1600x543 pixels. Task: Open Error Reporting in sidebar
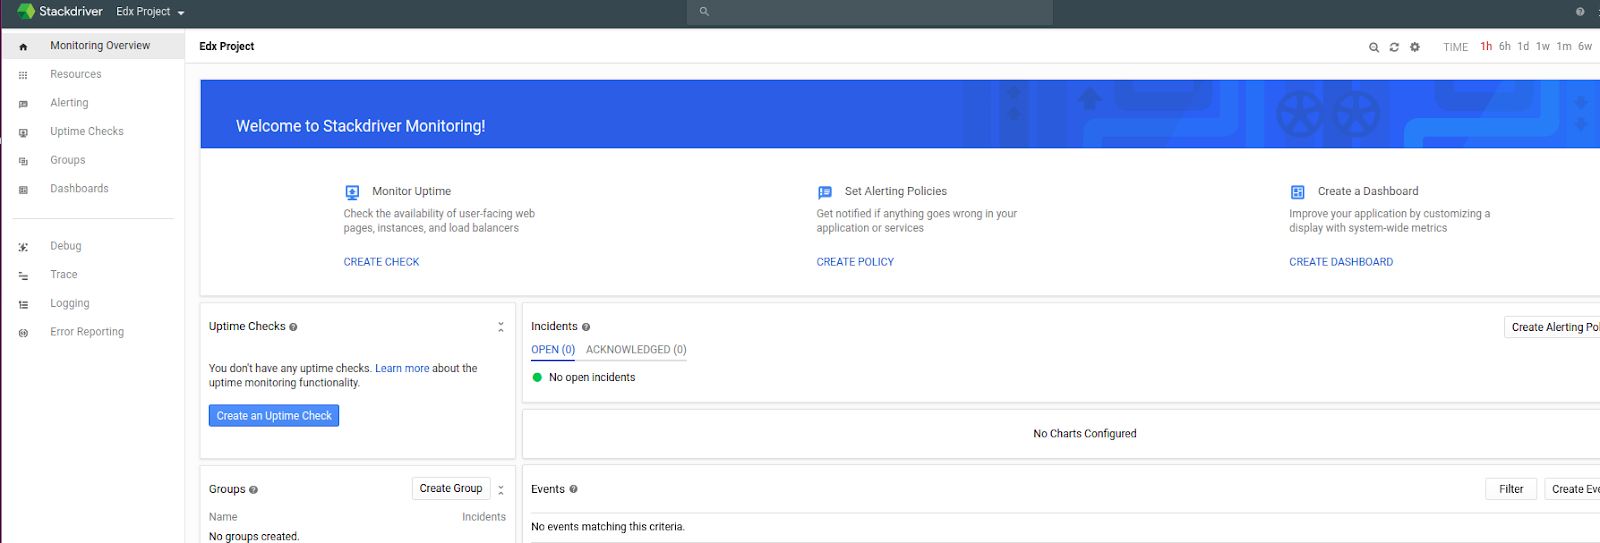pyautogui.click(x=87, y=332)
